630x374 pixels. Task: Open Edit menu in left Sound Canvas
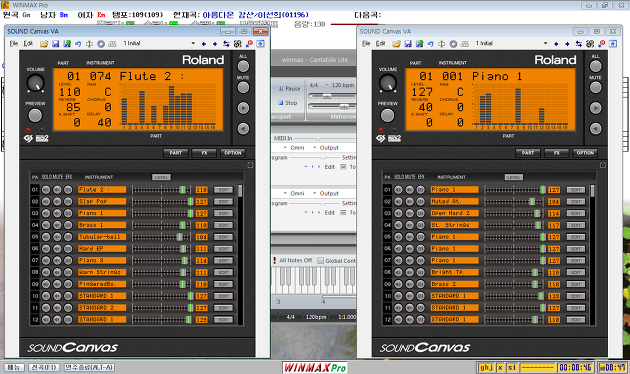tap(28, 43)
